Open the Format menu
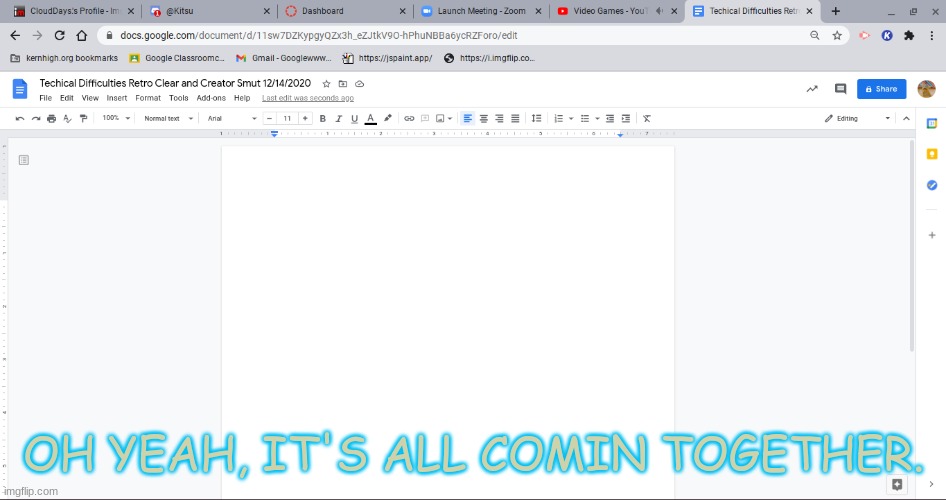The height and width of the screenshot is (500, 946). tap(148, 98)
